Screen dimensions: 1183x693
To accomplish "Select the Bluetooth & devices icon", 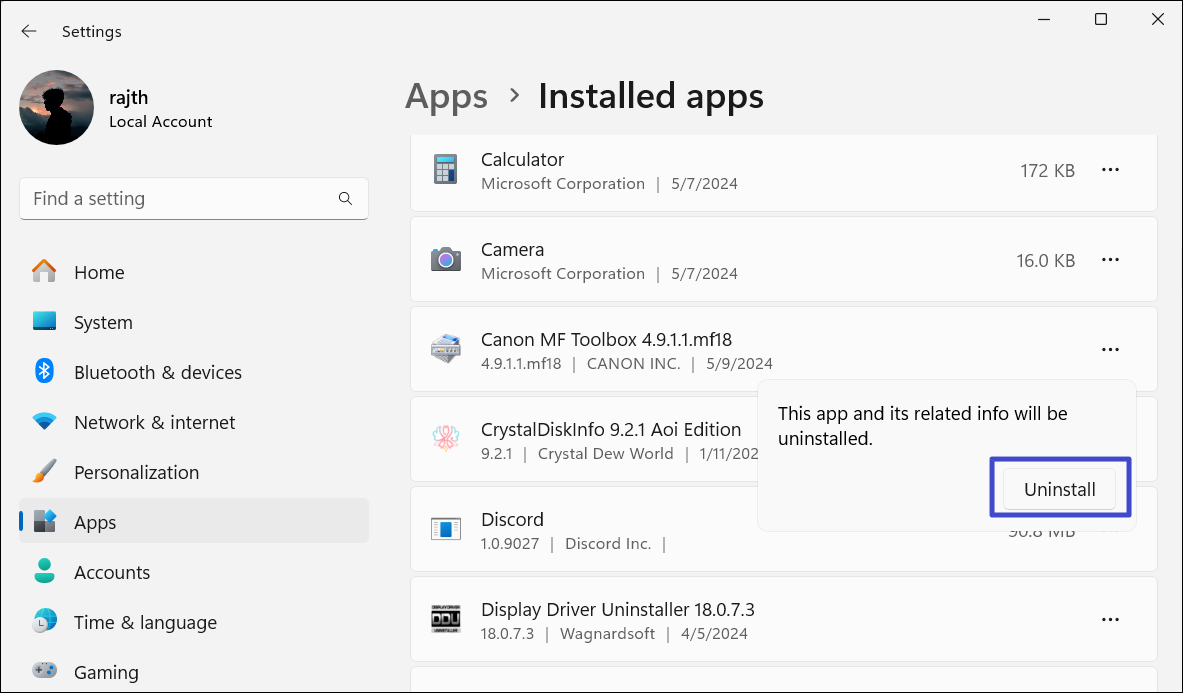I will click(x=44, y=372).
